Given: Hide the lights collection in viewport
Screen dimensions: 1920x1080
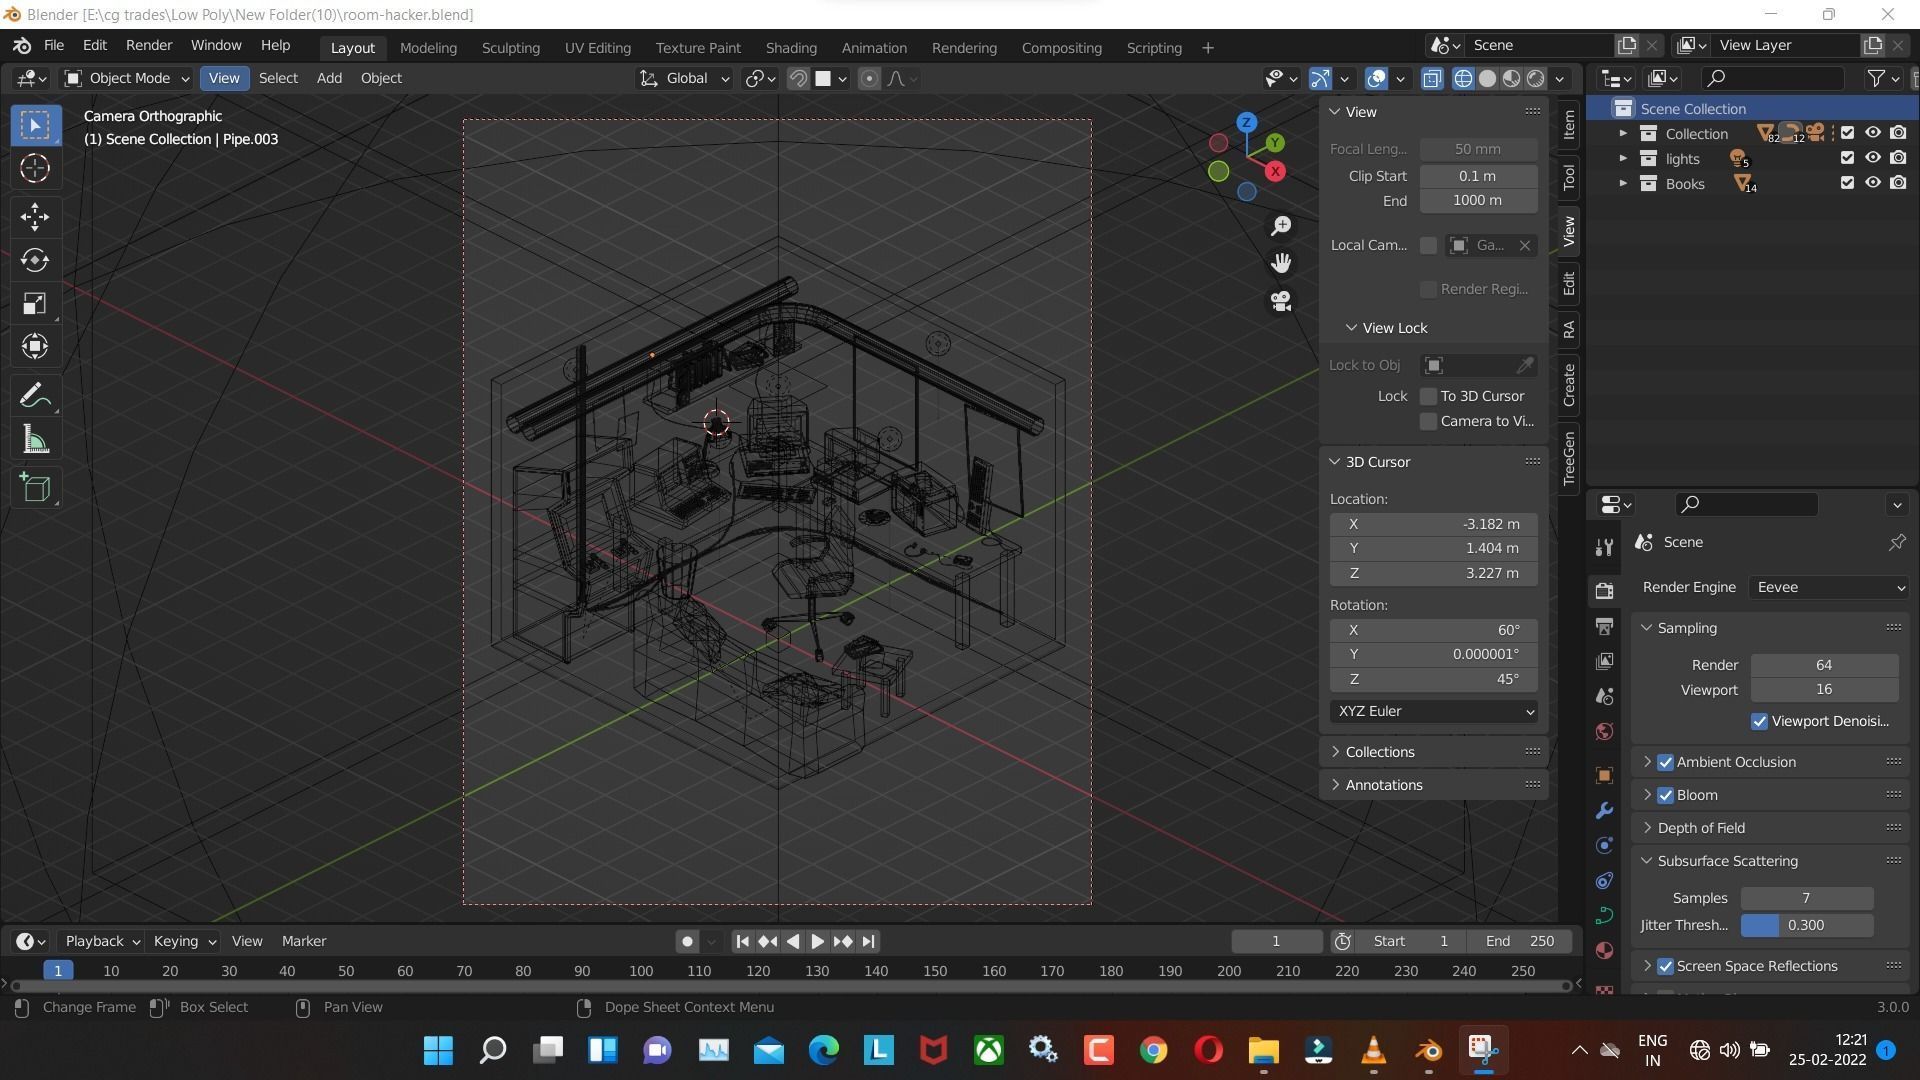Looking at the screenshot, I should click(1872, 158).
